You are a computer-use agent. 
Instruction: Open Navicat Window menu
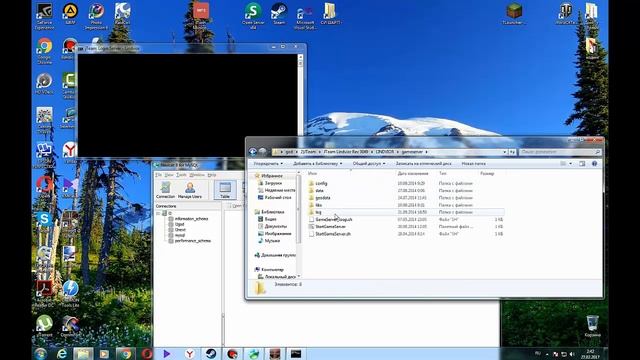pyautogui.click(x=197, y=175)
